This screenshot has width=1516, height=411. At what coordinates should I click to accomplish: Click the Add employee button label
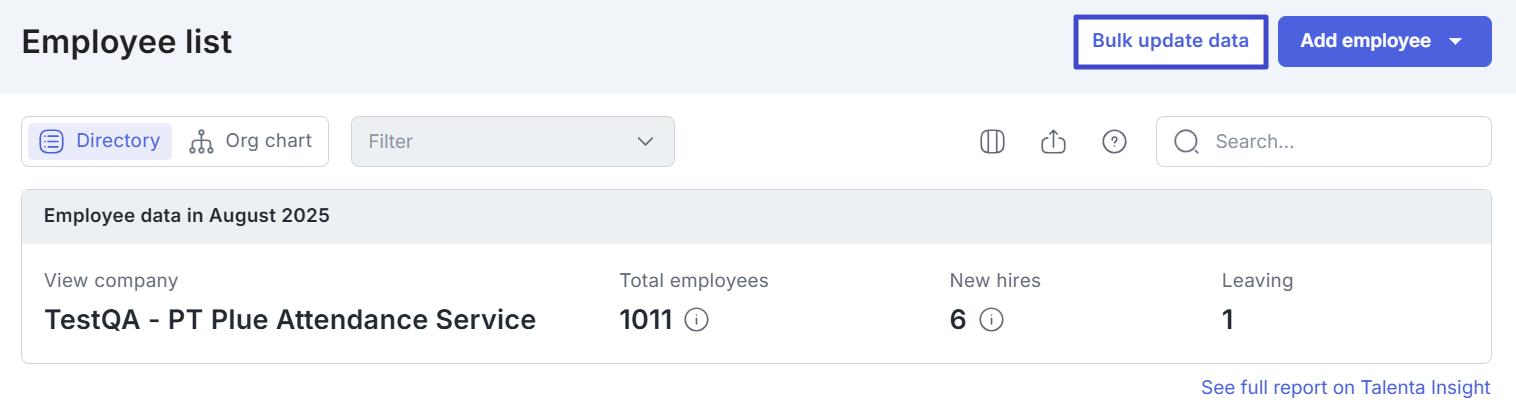(x=1365, y=41)
